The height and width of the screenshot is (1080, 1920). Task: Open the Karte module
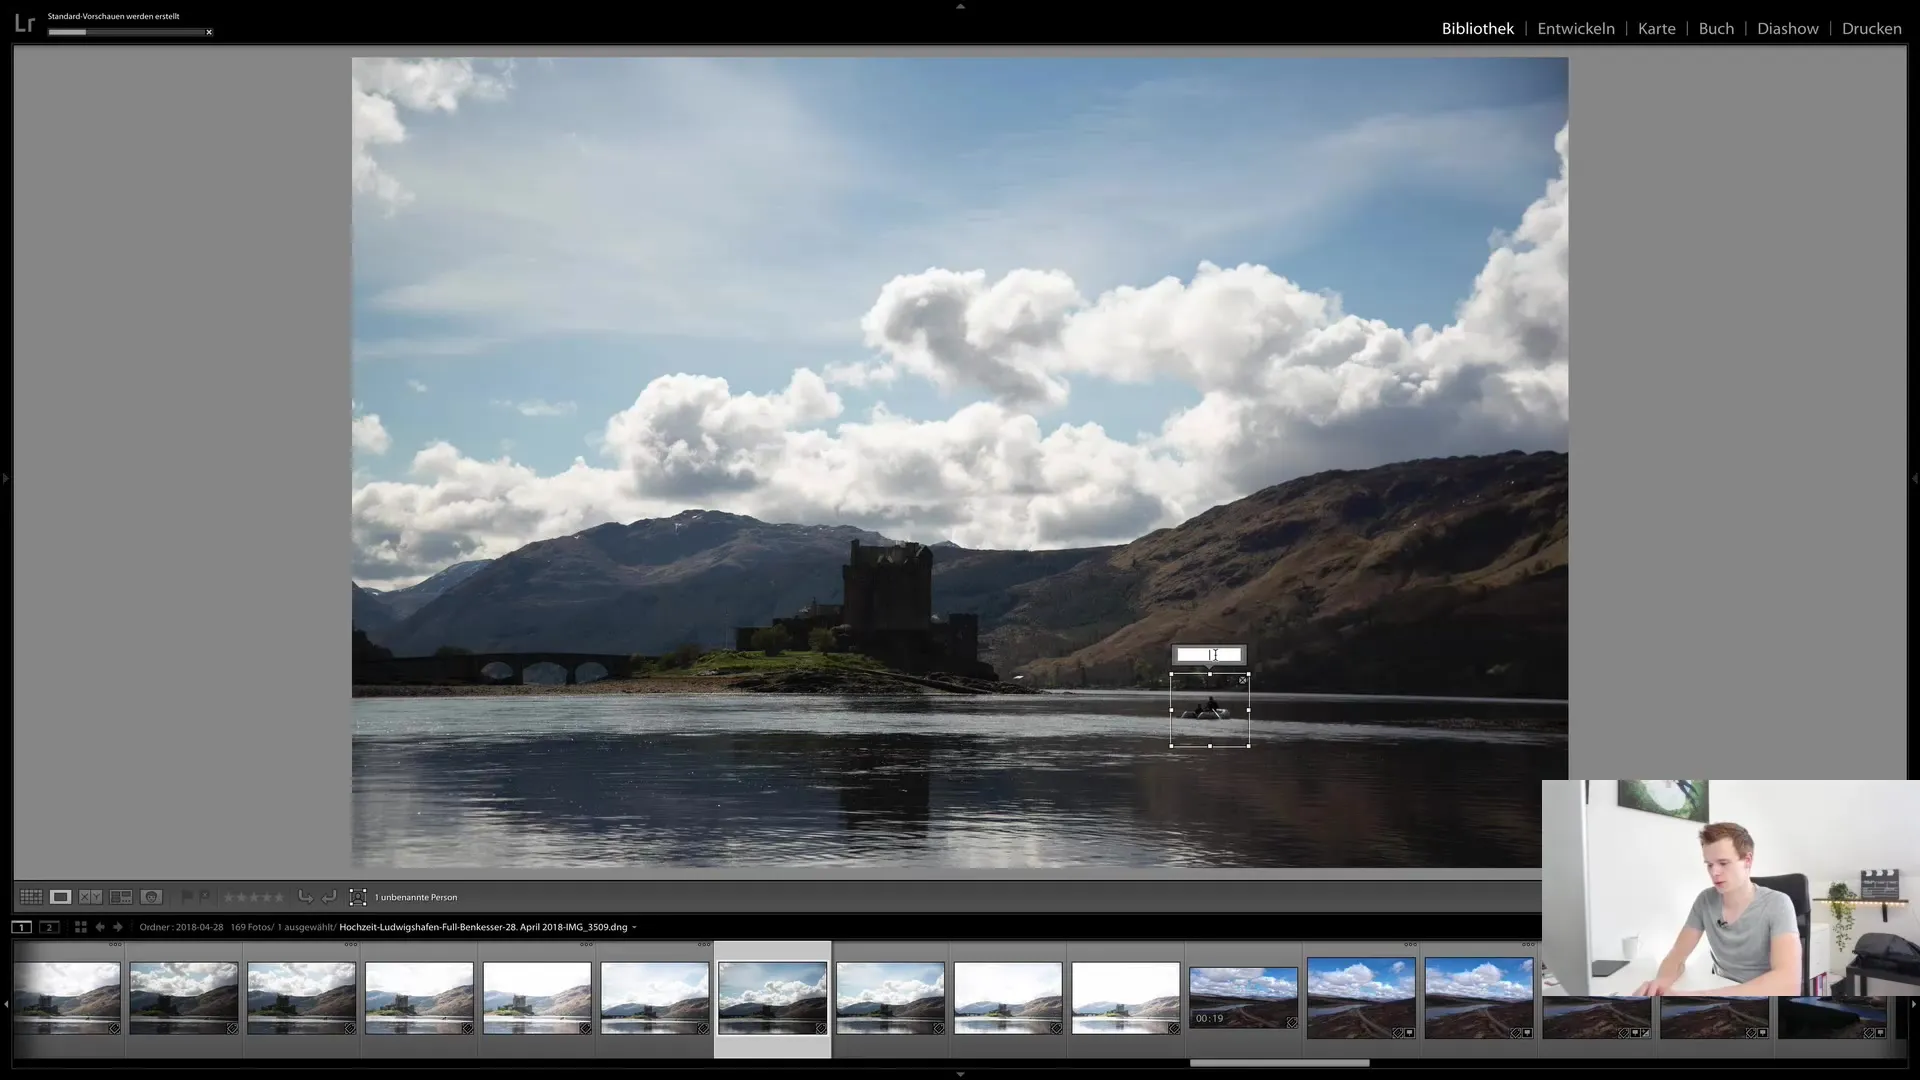[x=1656, y=28]
